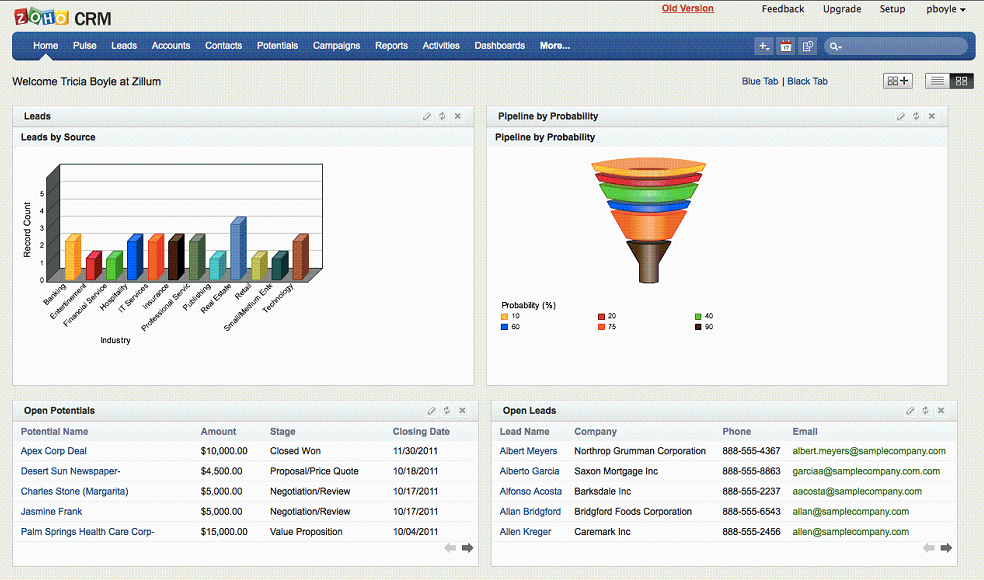Image resolution: width=984 pixels, height=580 pixels.
Task: Open the Activities tab
Action: (441, 46)
